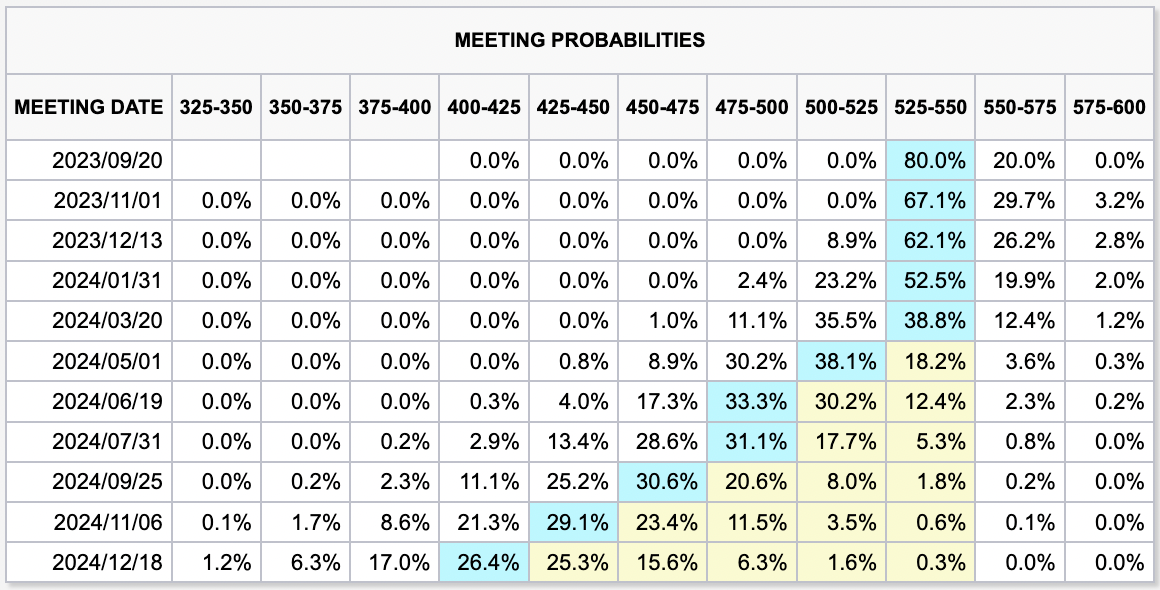This screenshot has width=1160, height=590.
Task: Select the yellow 25.3% cell
Action: click(574, 563)
